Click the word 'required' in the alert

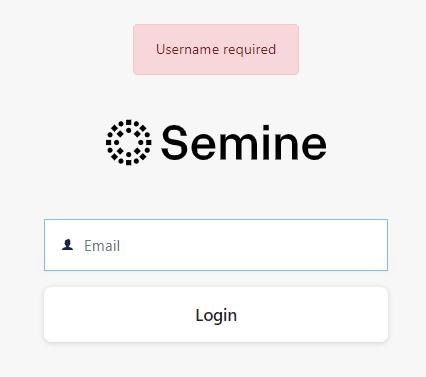pos(250,50)
